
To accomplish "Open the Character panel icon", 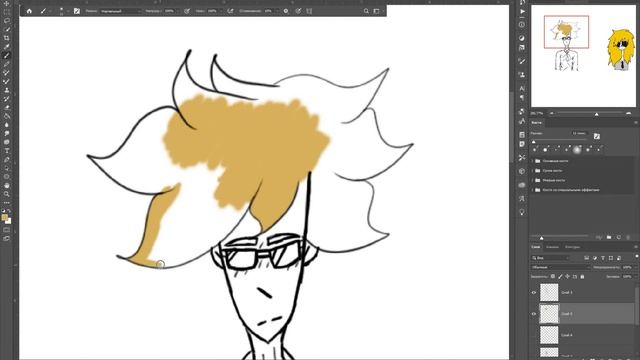I will (x=522, y=88).
